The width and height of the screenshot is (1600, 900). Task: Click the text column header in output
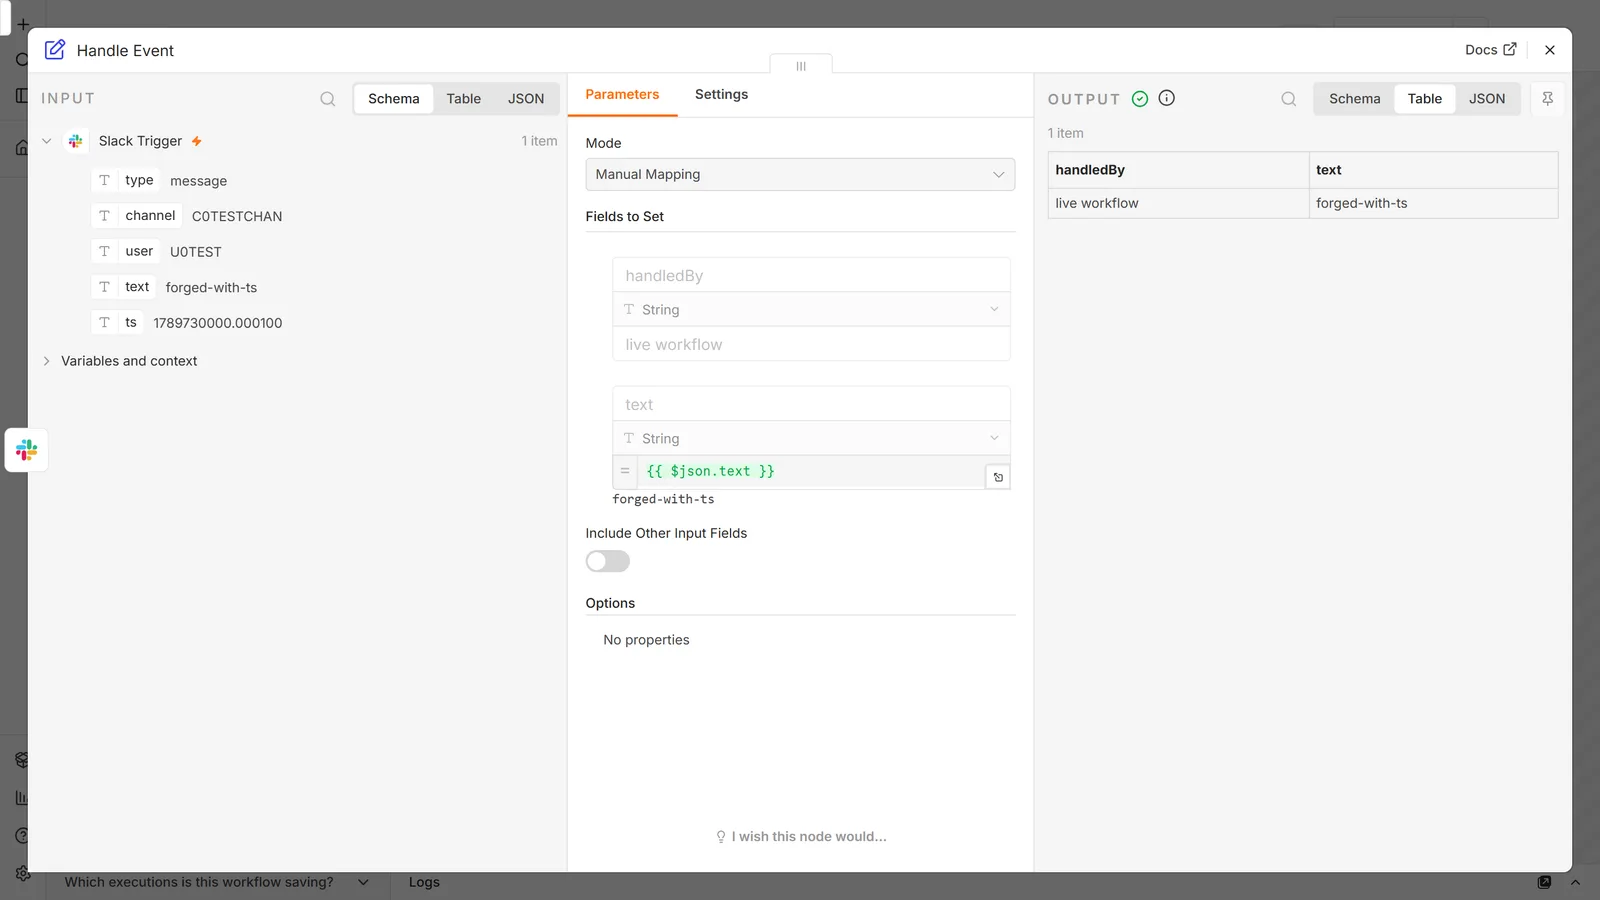click(1433, 170)
